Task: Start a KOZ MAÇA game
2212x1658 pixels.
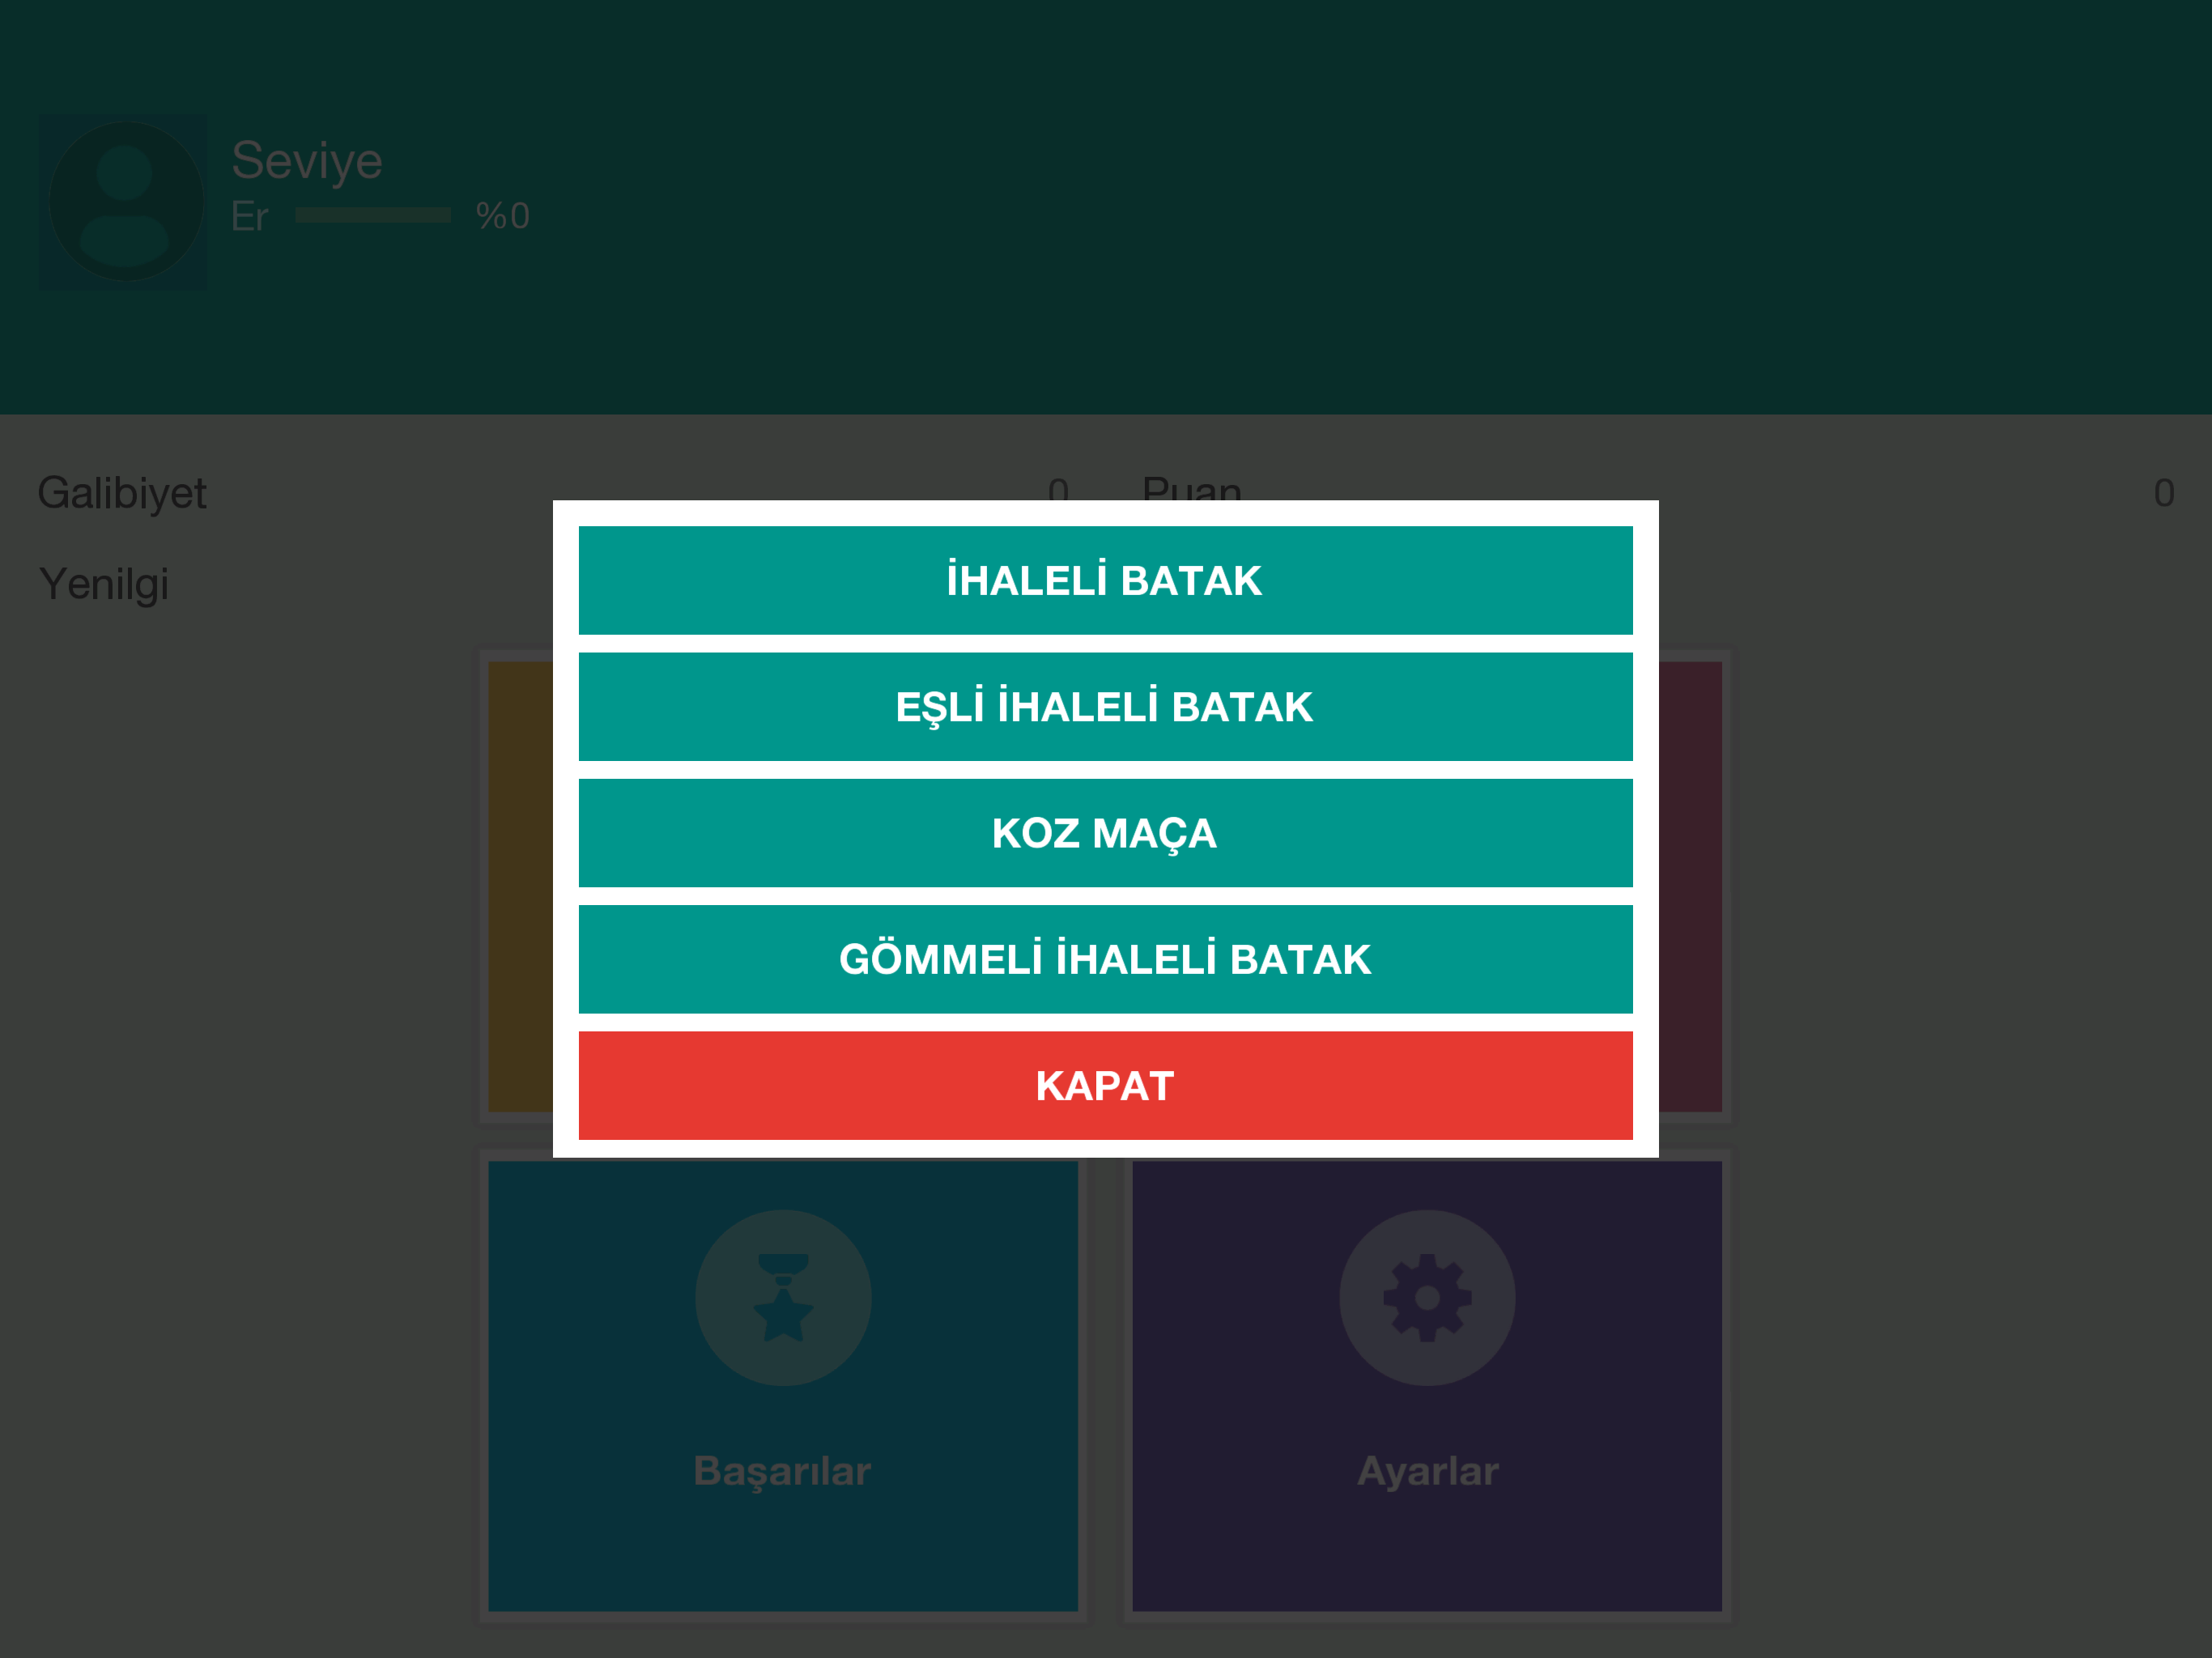Action: (1105, 832)
